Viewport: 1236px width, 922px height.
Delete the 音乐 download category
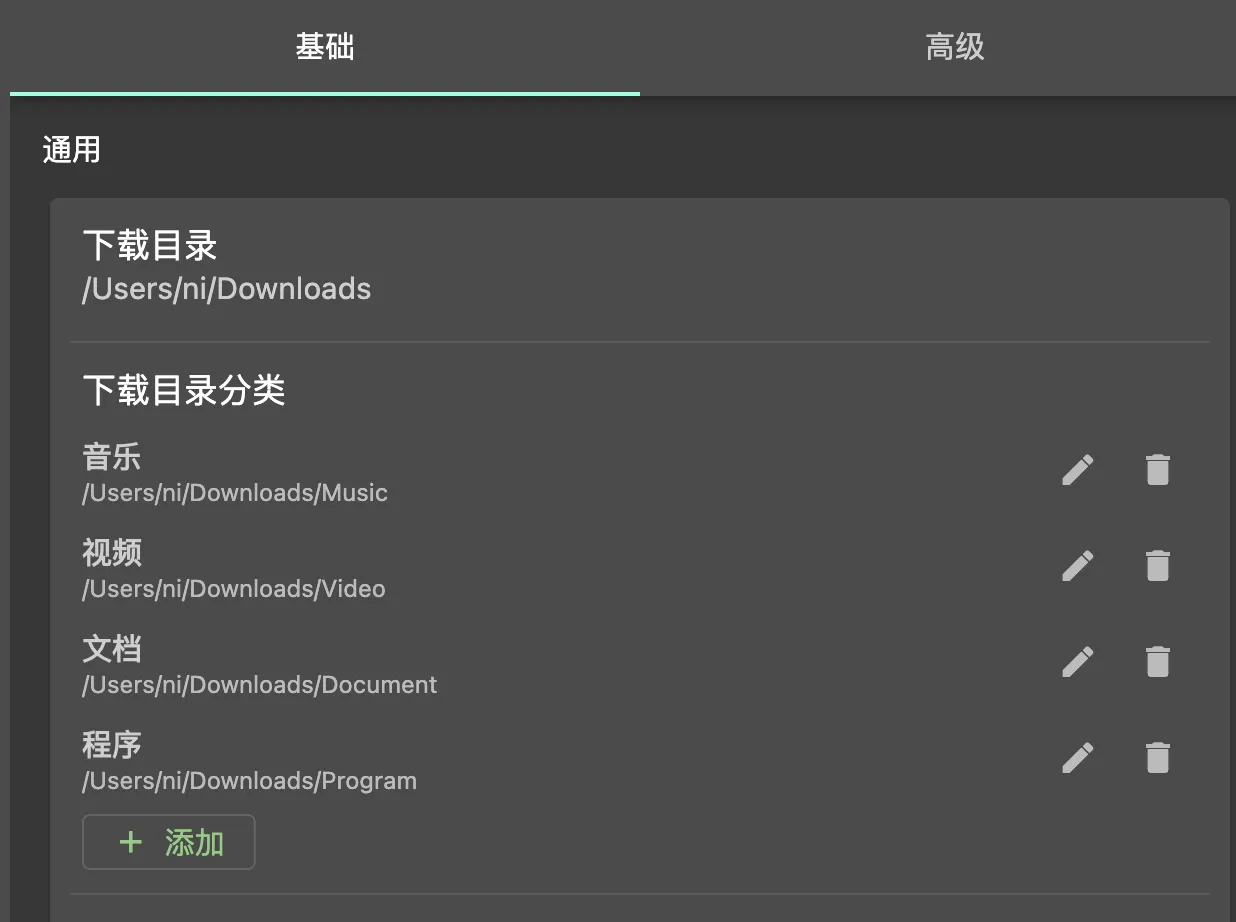pos(1156,469)
